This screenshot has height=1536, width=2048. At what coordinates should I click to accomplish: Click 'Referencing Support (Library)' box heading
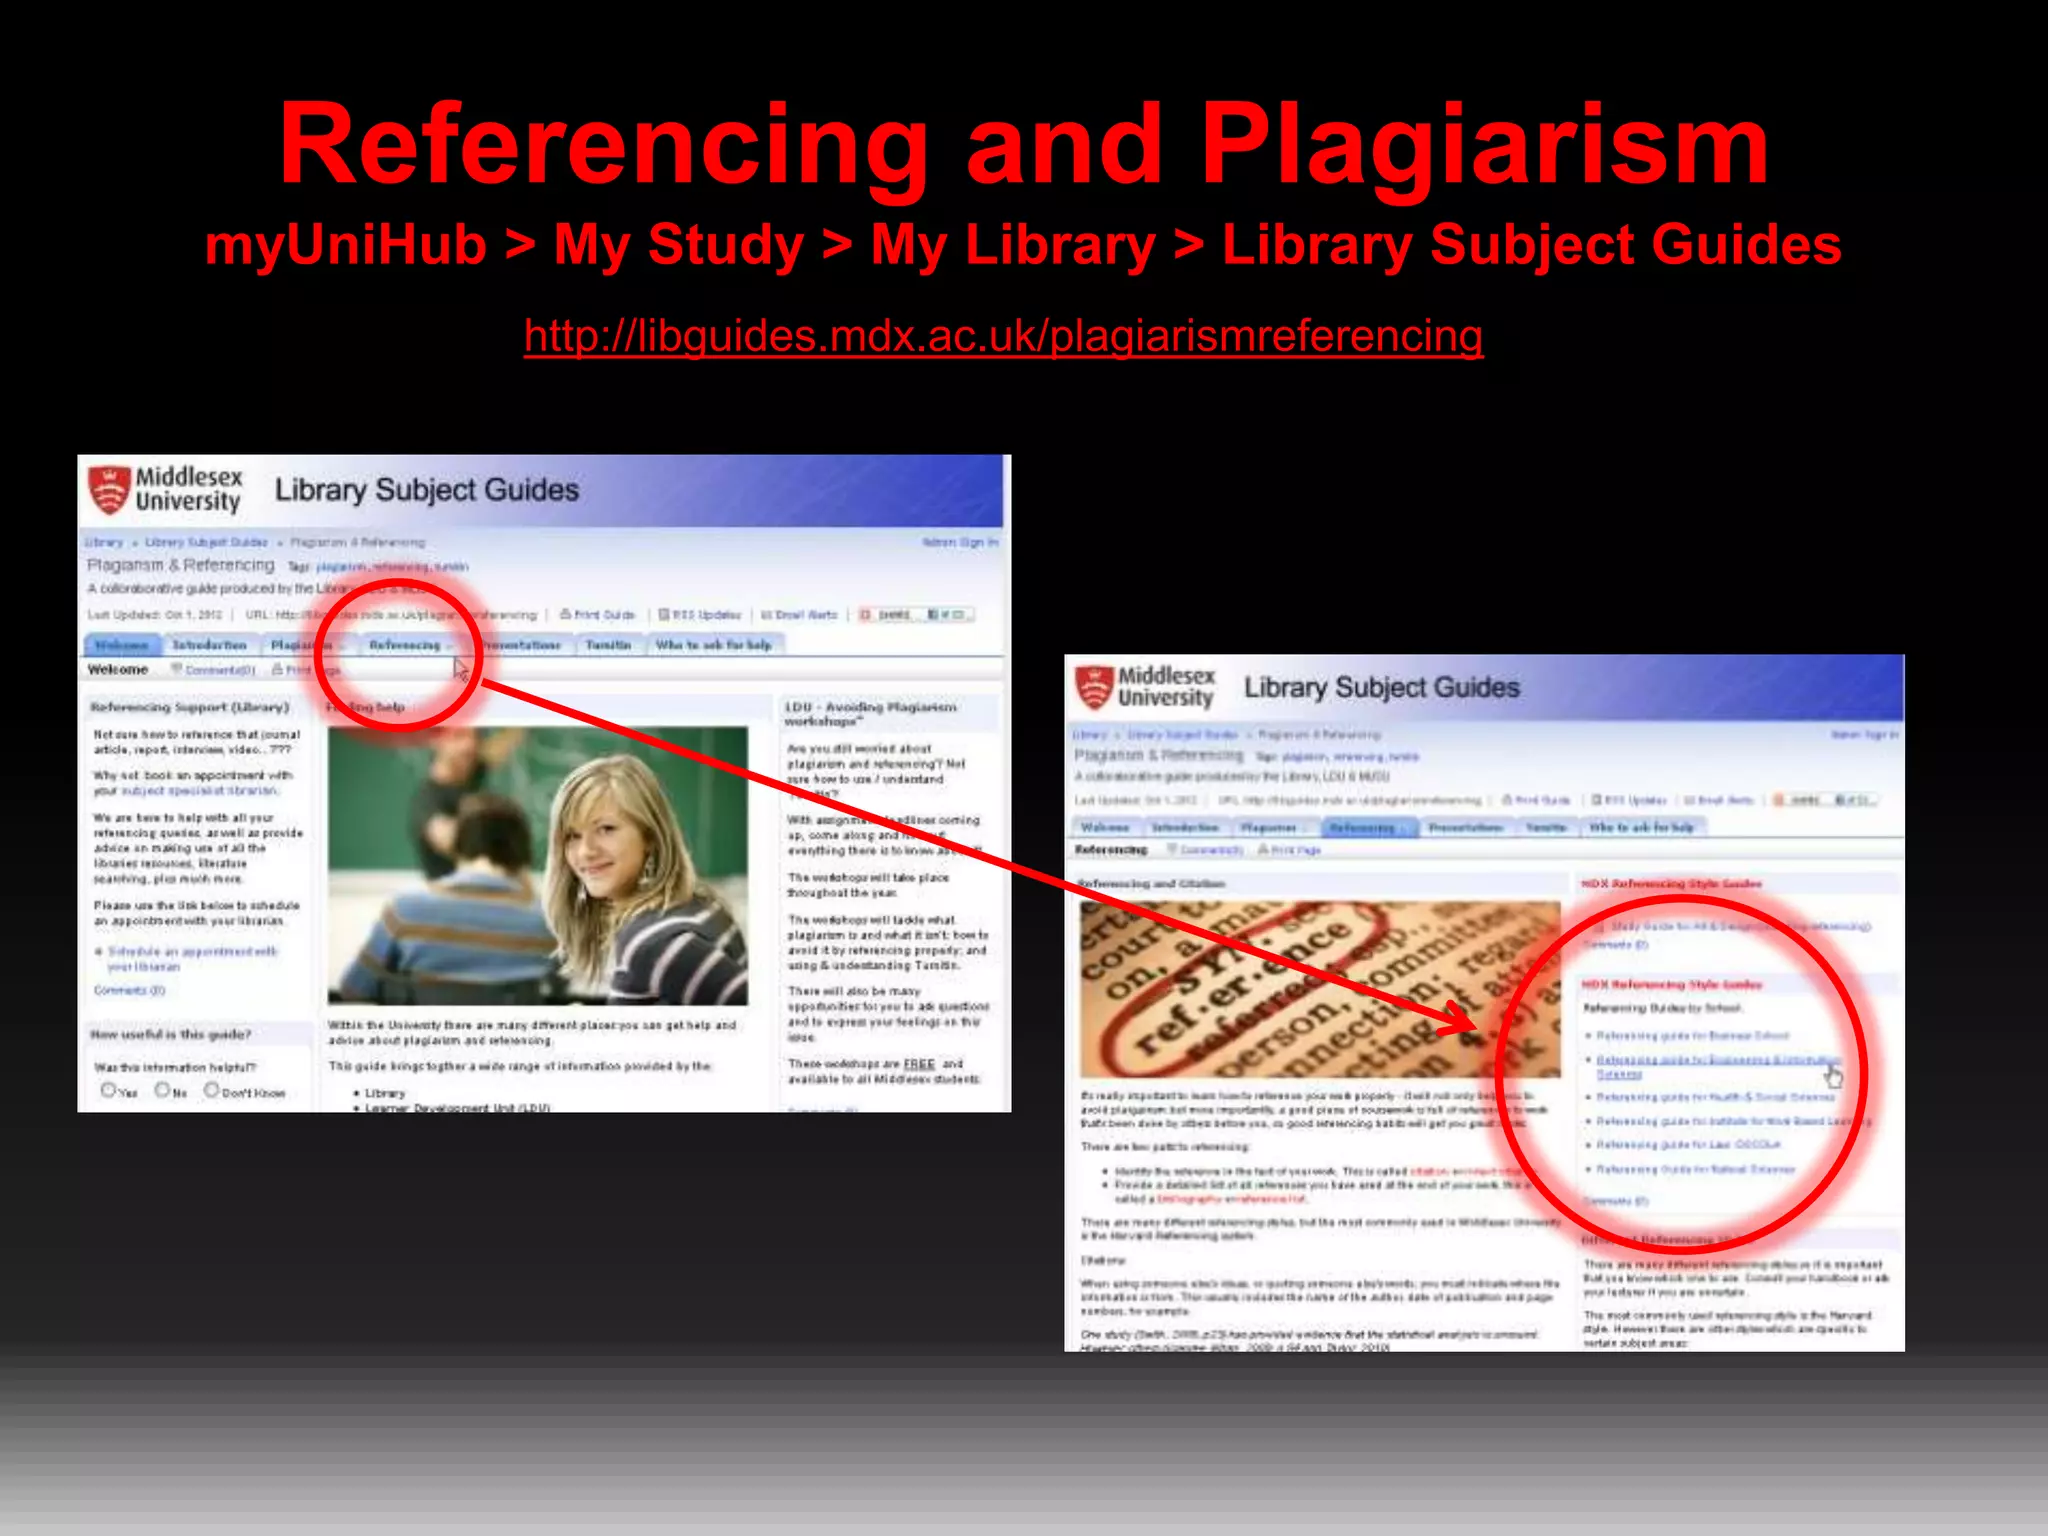pos(190,707)
